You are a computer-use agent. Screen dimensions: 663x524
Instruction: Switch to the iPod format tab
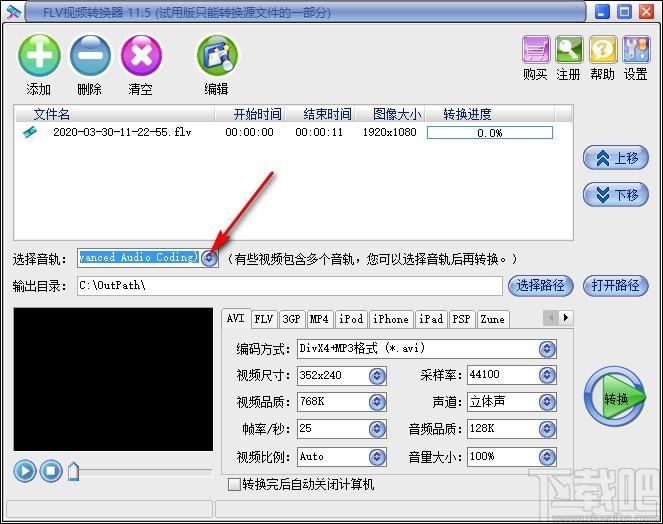[x=351, y=319]
